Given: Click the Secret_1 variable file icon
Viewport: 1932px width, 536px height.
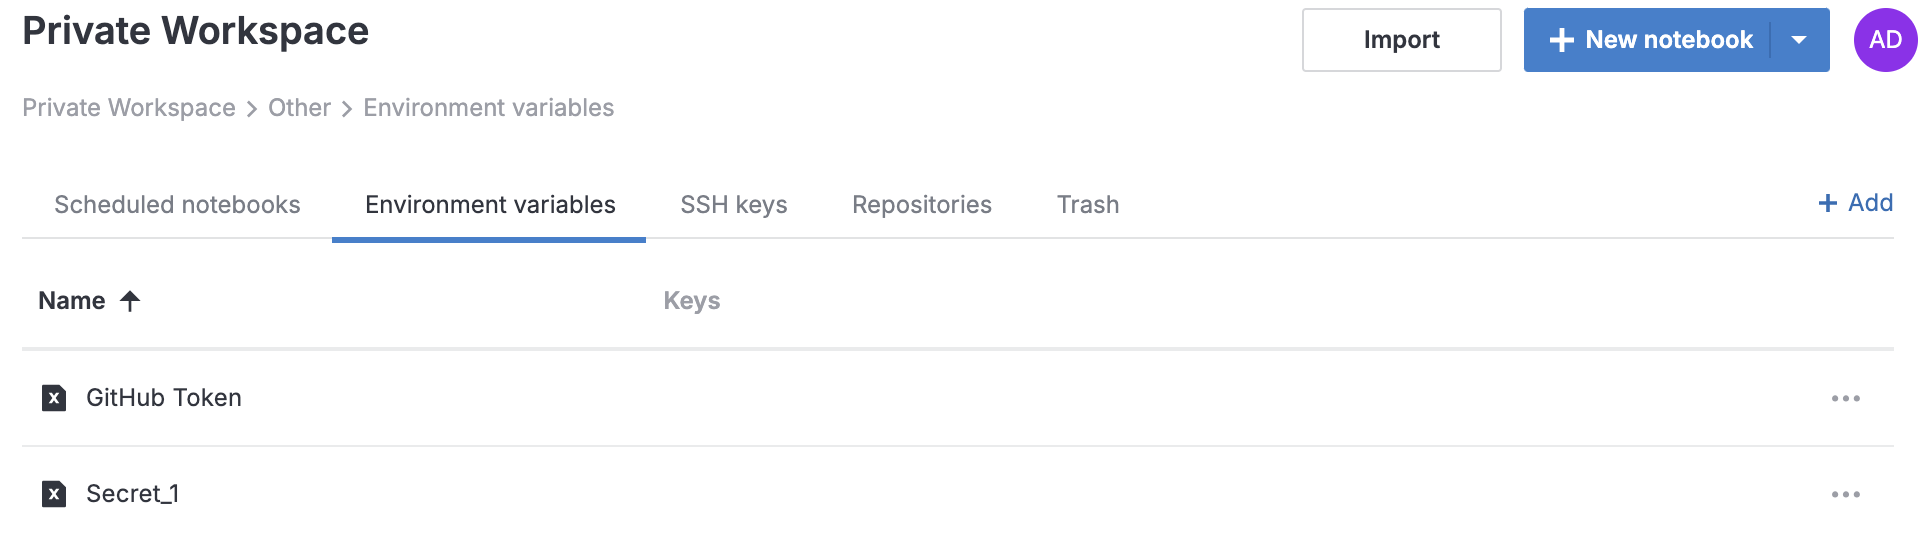Looking at the screenshot, I should coord(54,494).
